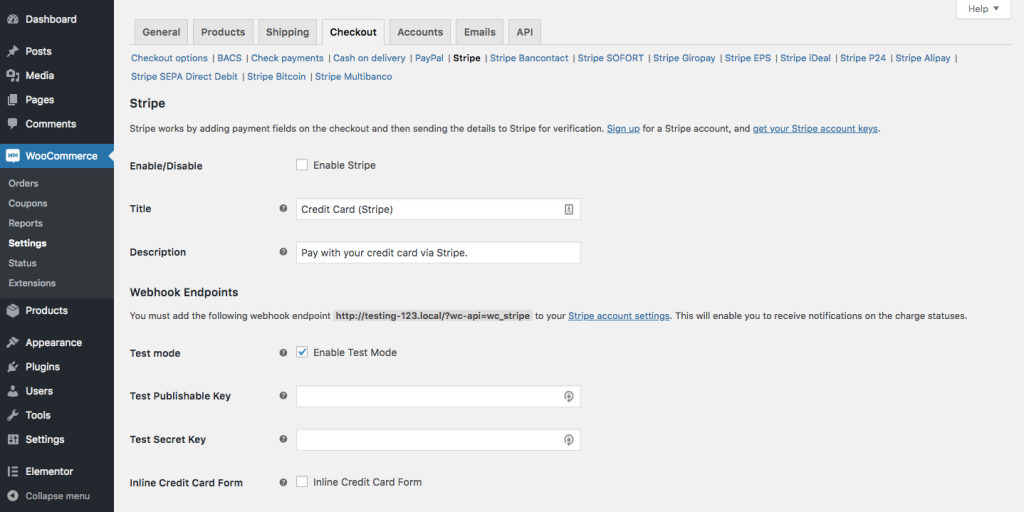Viewport: 1024px width, 512px height.
Task: Click the help tooltip icon beside Title
Action: pyautogui.click(x=283, y=209)
